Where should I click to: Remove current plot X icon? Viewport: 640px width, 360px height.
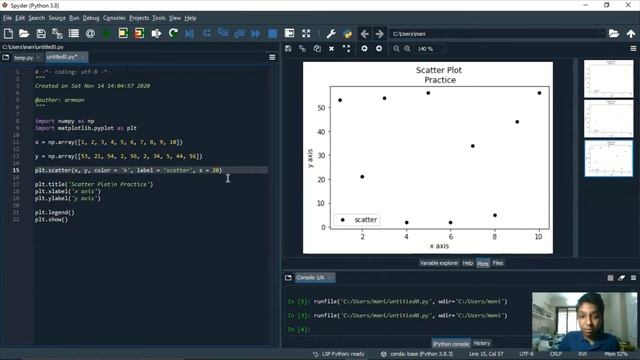click(x=331, y=49)
